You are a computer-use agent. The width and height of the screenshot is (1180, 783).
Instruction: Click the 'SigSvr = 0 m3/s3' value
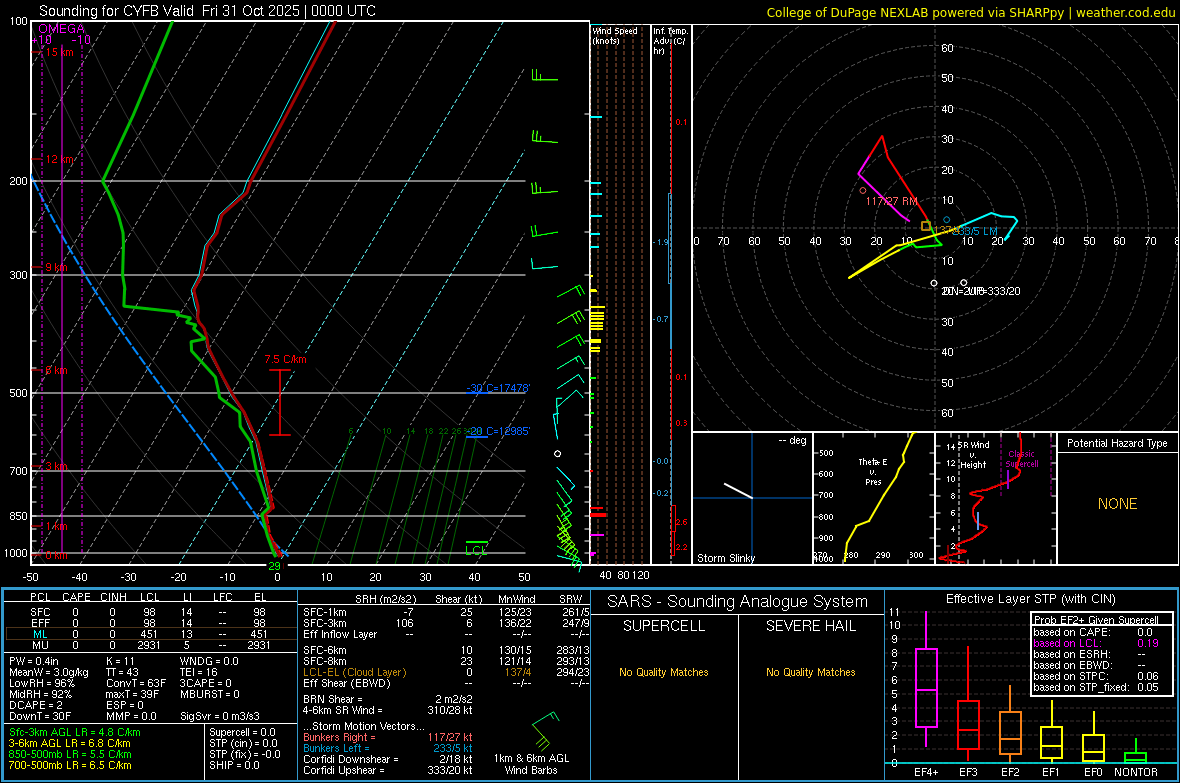pyautogui.click(x=220, y=716)
